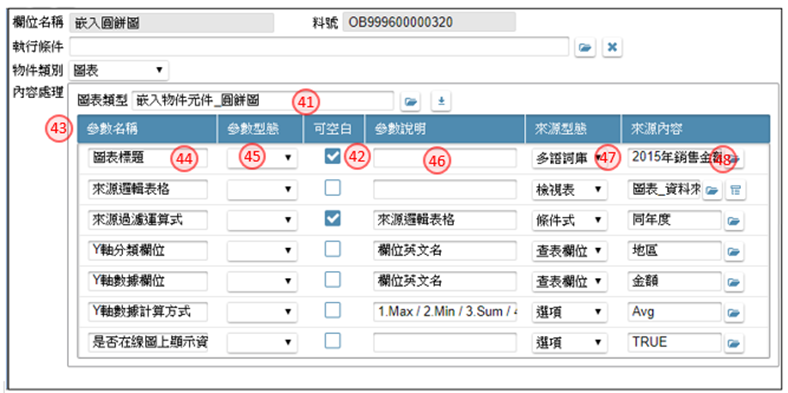The height and width of the screenshot is (393, 788).
Task: Open folder icon in Y軸數據欄位 row
Action: click(734, 282)
